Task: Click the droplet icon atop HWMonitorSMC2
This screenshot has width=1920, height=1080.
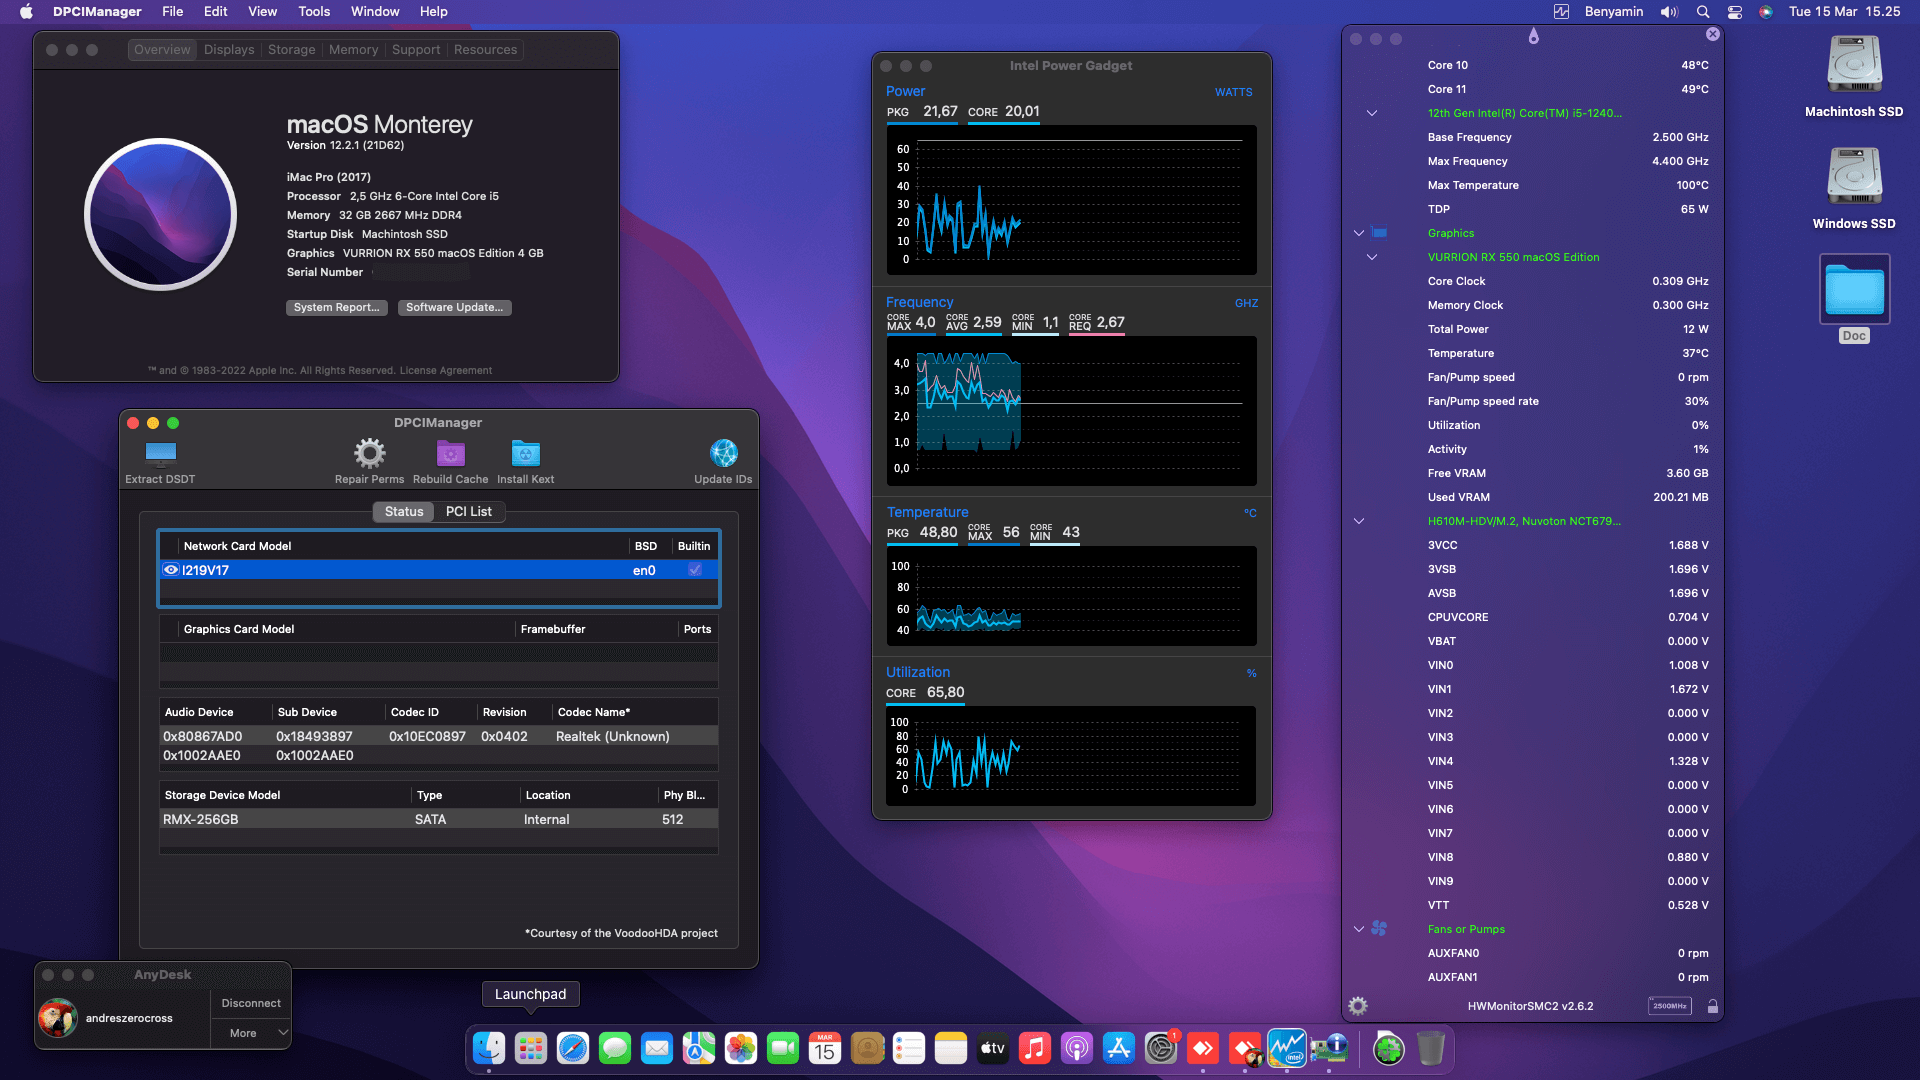Action: (1533, 37)
